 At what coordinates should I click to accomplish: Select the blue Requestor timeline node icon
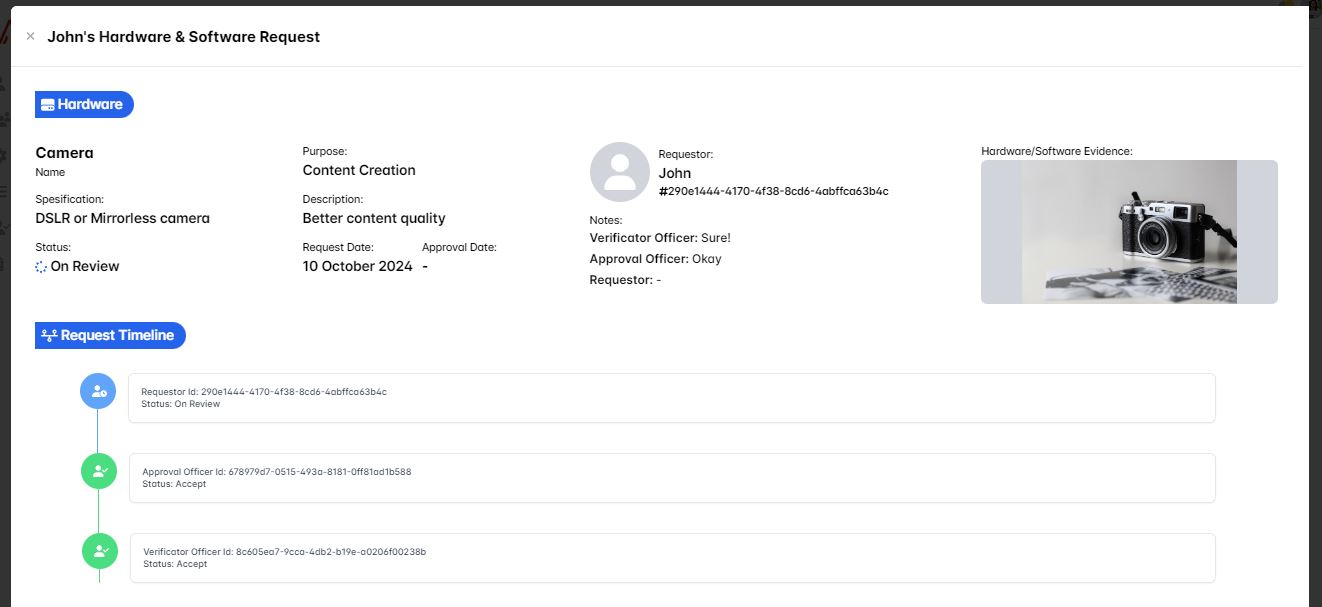[x=98, y=391]
